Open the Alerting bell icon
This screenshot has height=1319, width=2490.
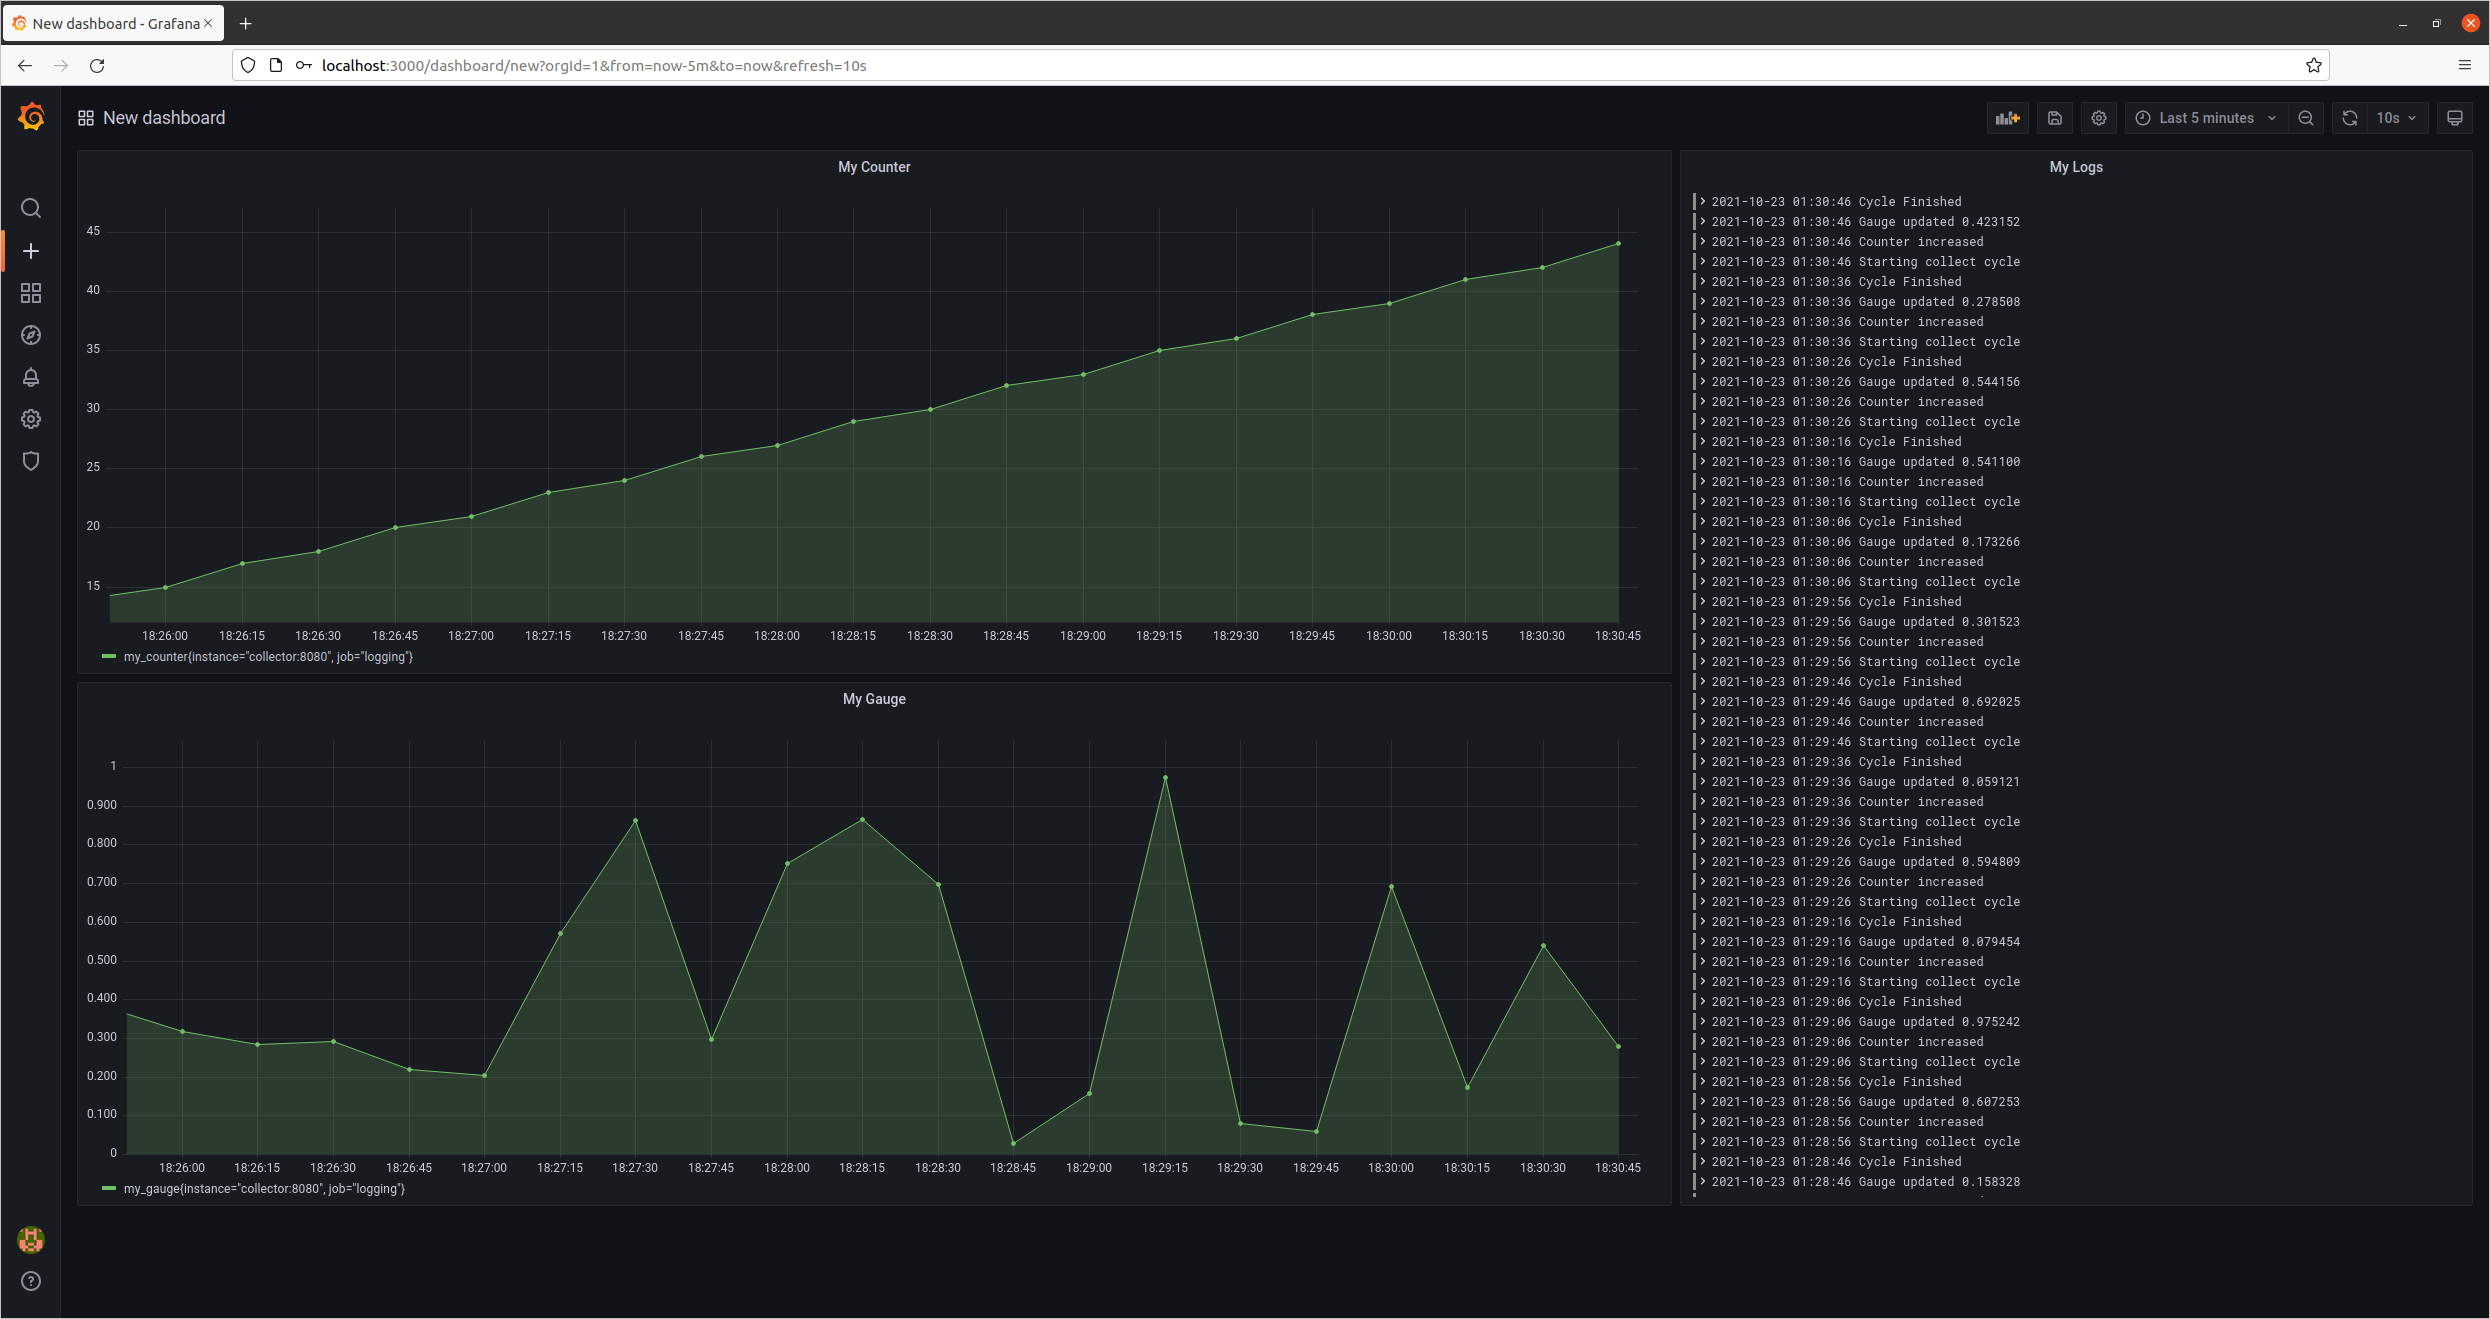[31, 377]
